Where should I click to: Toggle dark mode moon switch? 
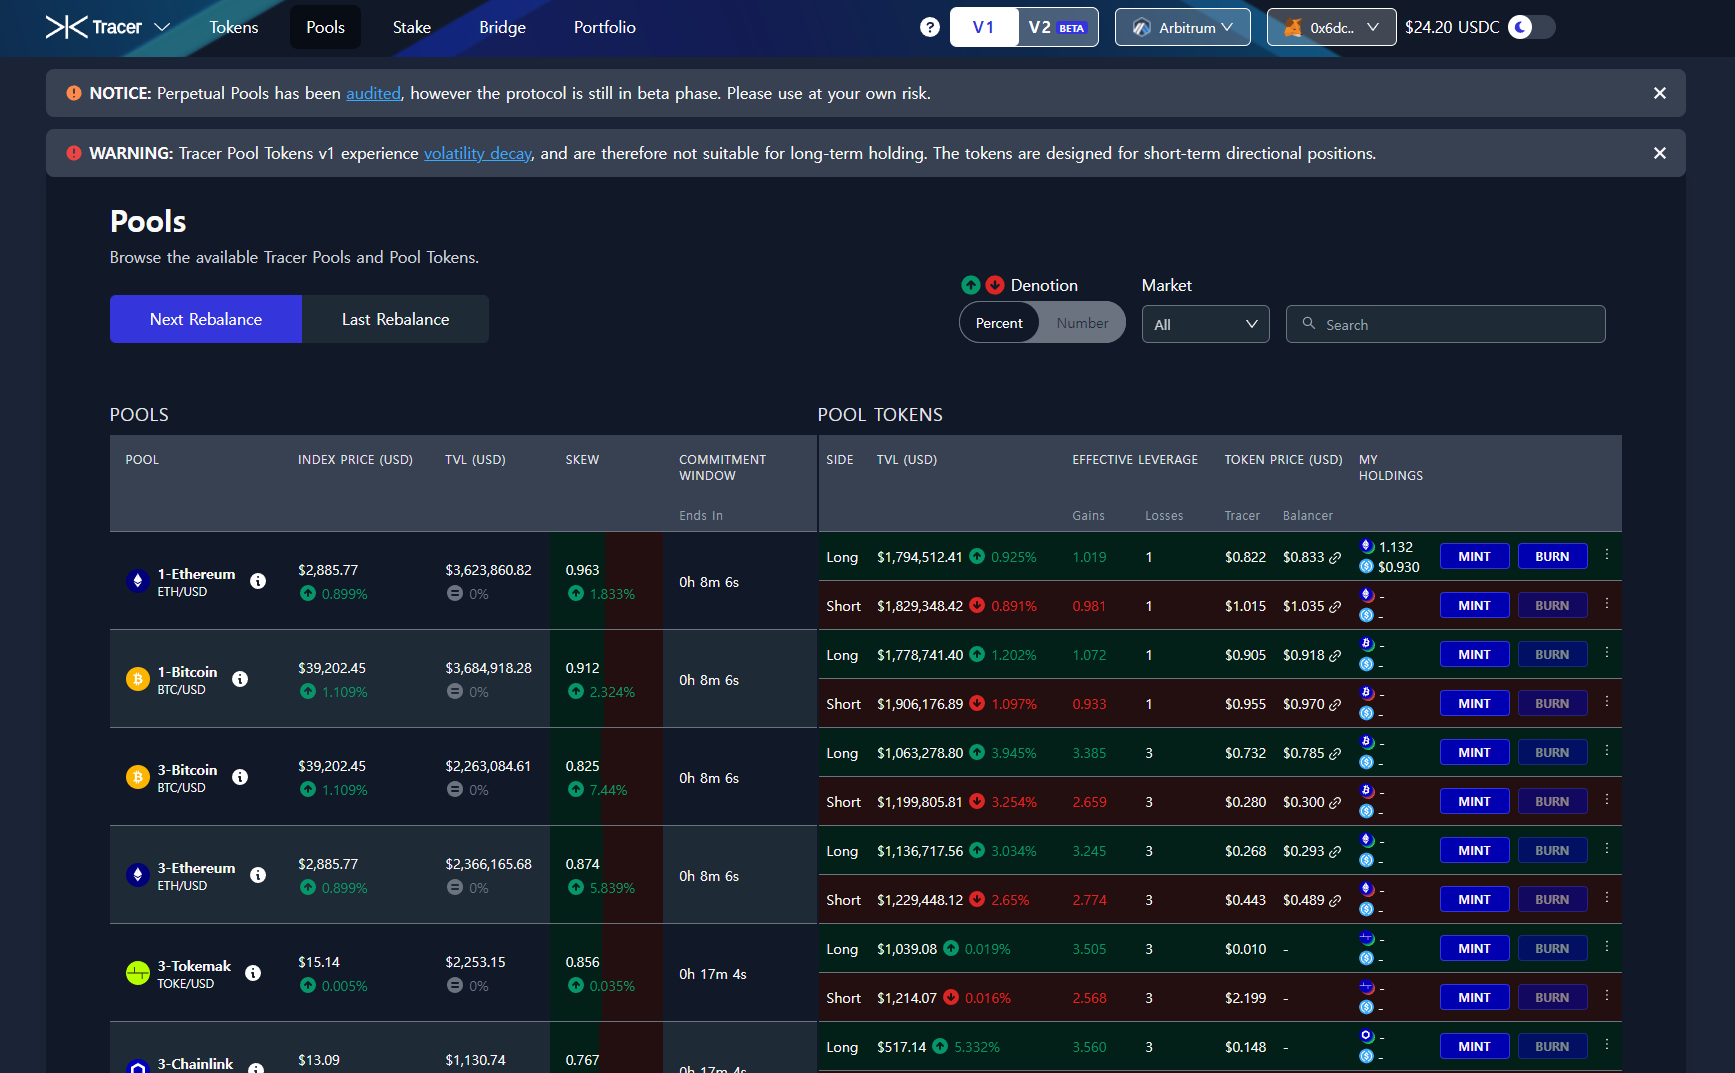point(1532,27)
